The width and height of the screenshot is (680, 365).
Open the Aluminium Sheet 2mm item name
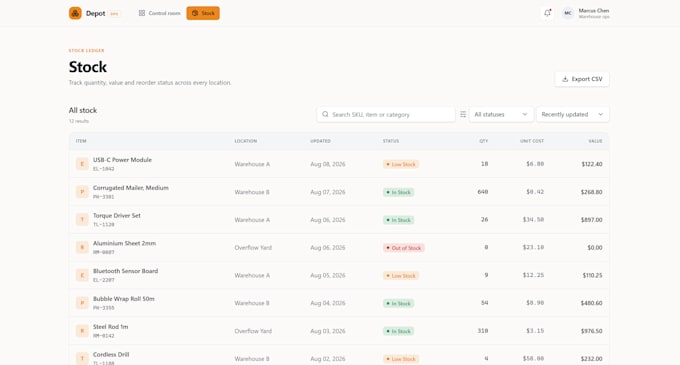(x=124, y=243)
